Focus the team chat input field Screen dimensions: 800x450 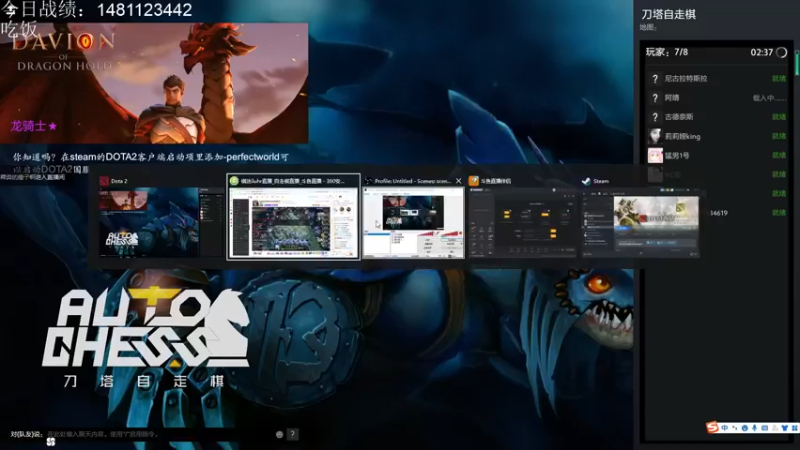(158, 434)
